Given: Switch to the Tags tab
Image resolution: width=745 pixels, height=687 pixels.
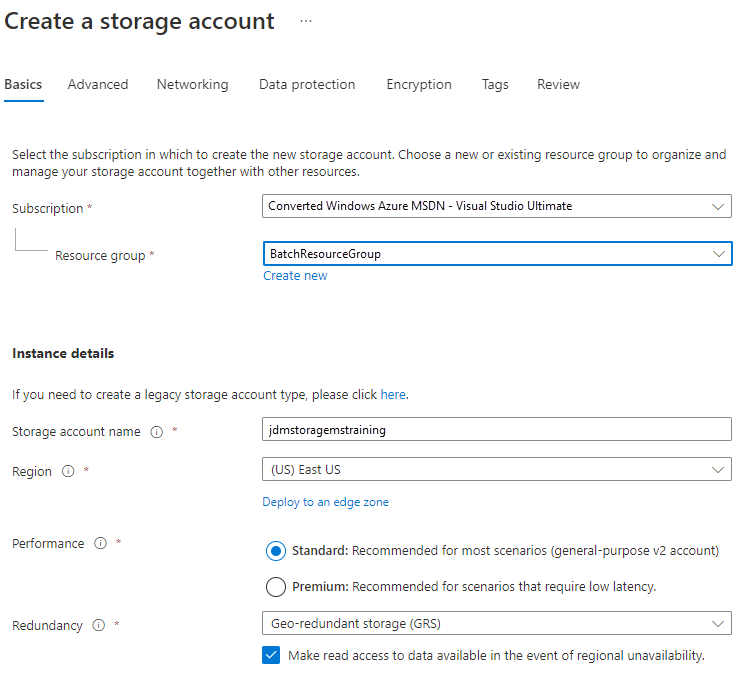Looking at the screenshot, I should click(495, 85).
